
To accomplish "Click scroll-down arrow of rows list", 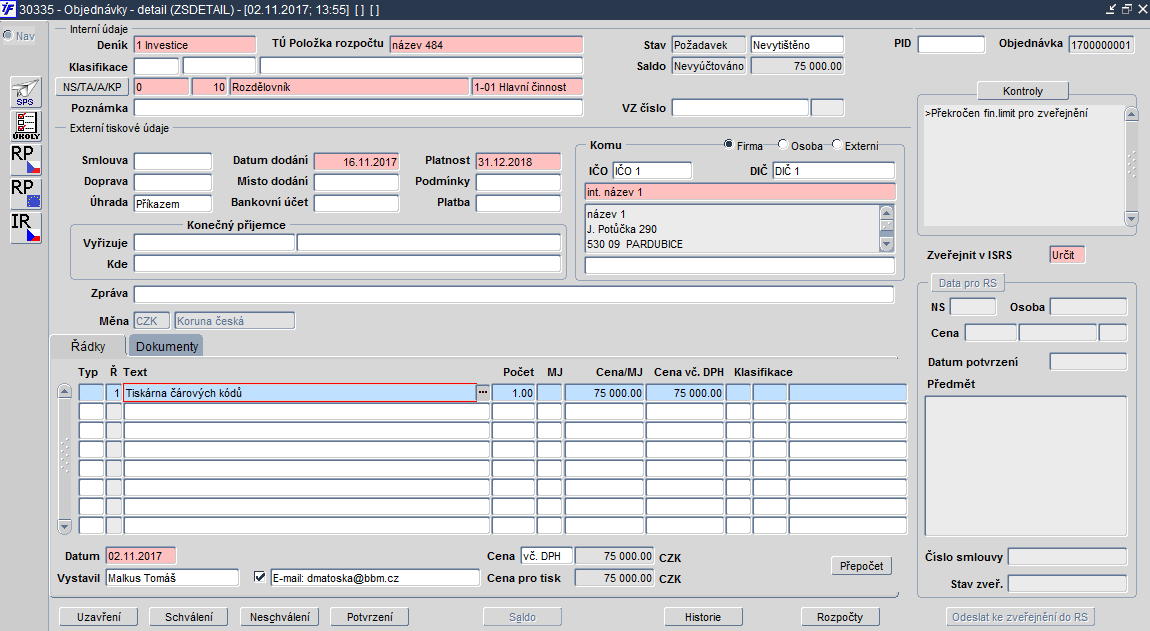I will (65, 526).
